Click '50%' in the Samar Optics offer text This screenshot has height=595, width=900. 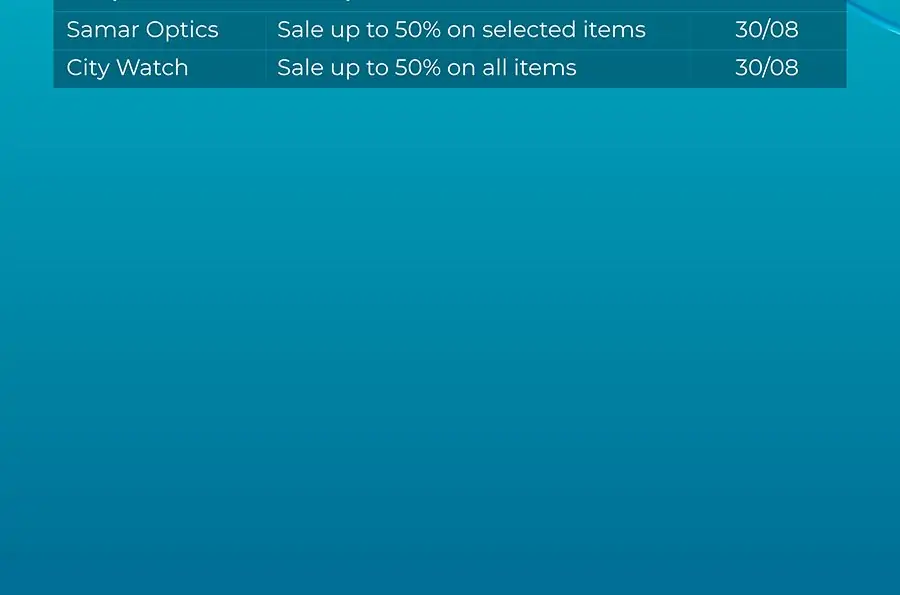417,30
